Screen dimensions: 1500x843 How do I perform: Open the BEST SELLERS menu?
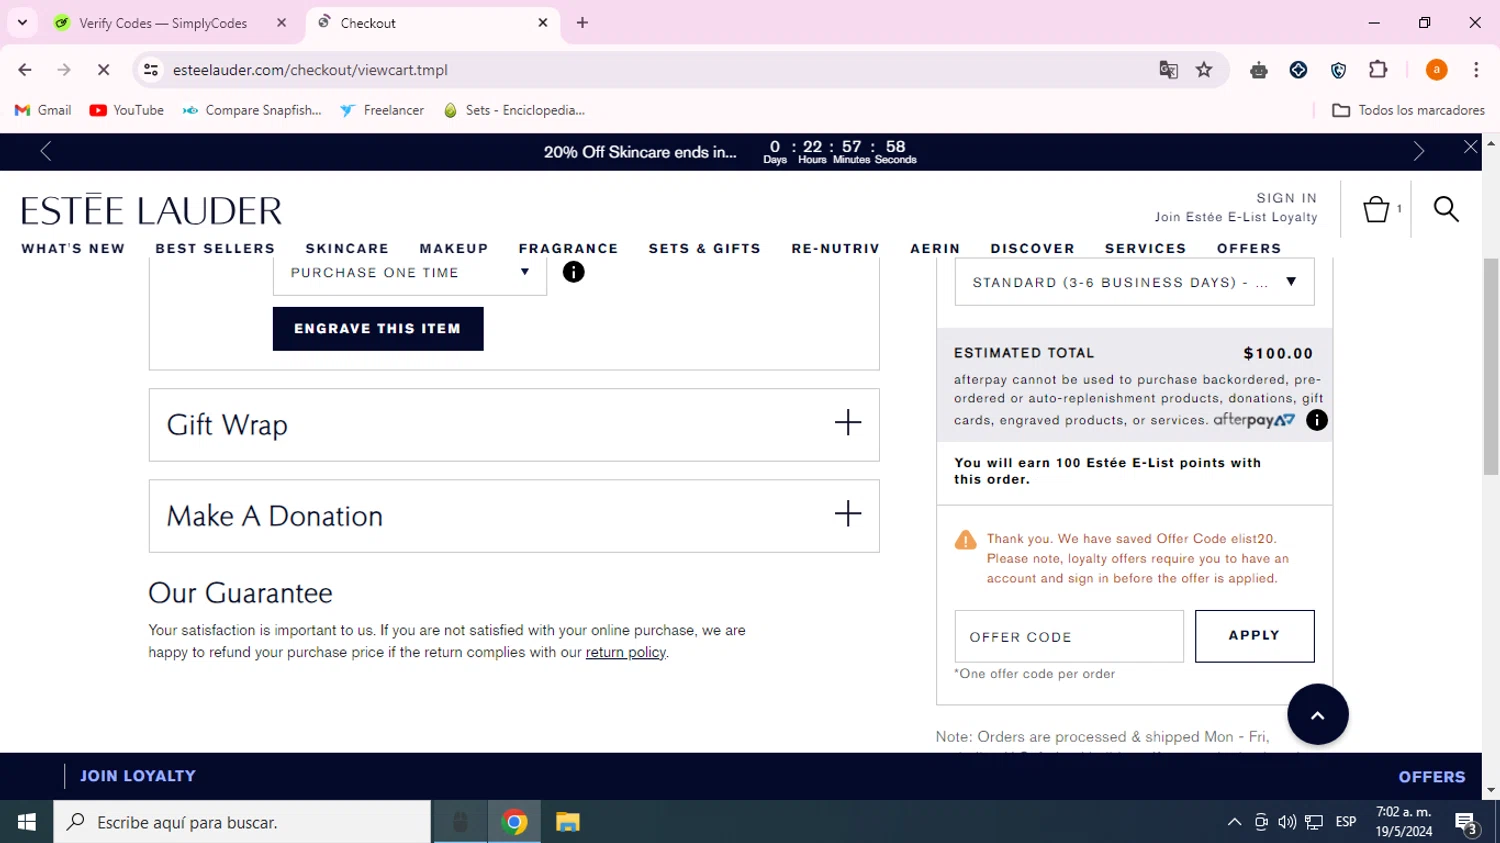215,248
